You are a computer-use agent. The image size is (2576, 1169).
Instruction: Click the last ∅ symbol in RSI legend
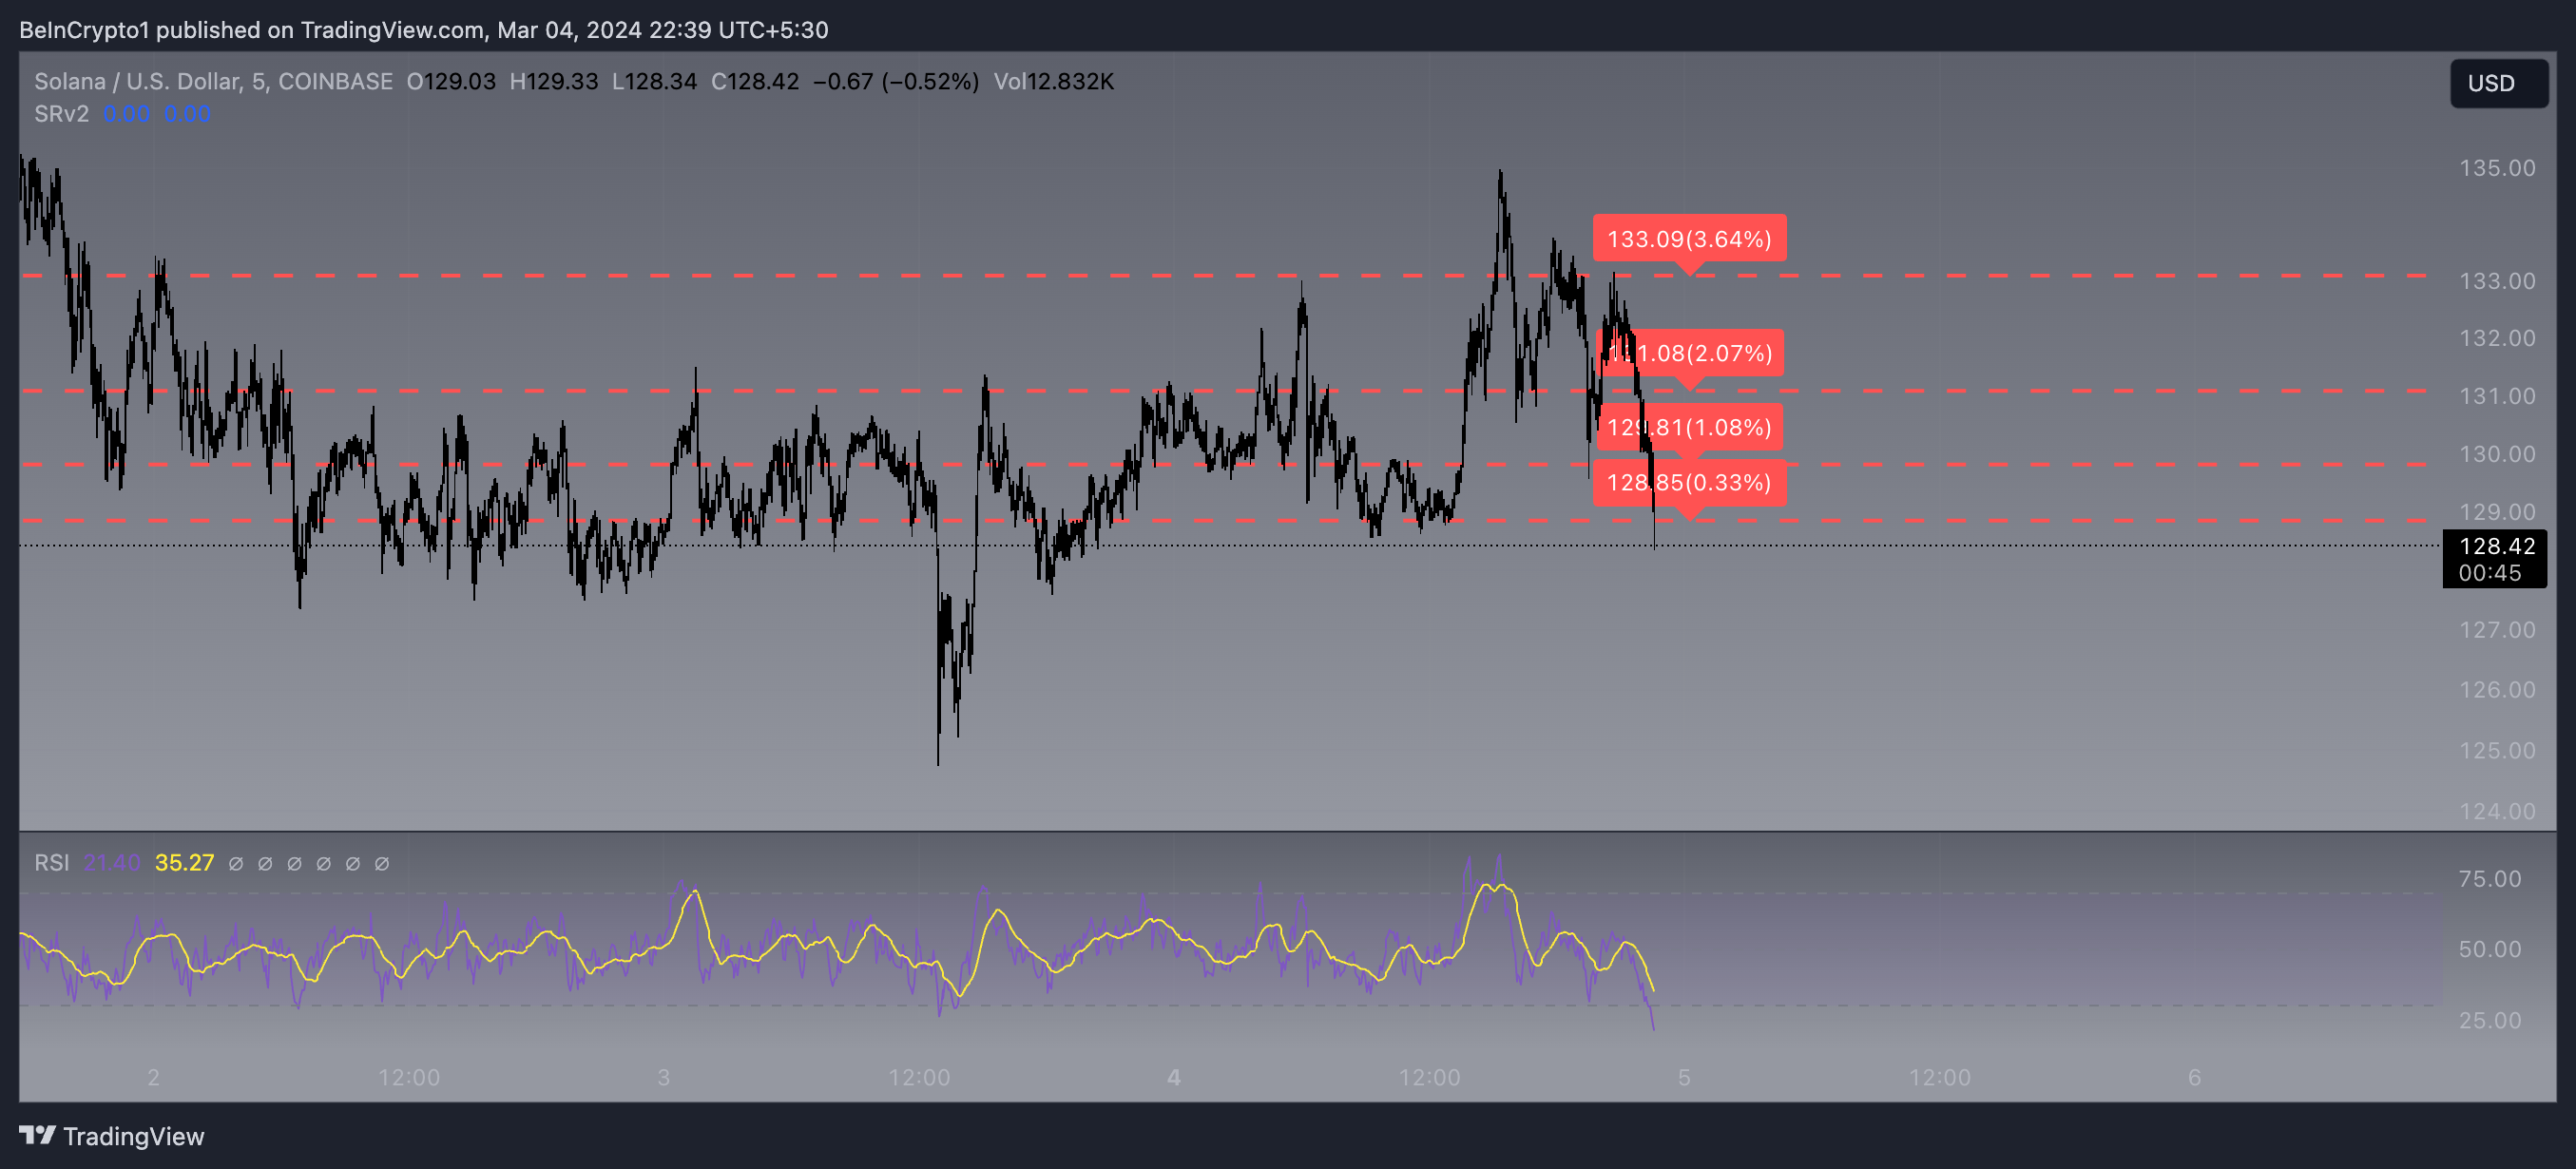(382, 863)
